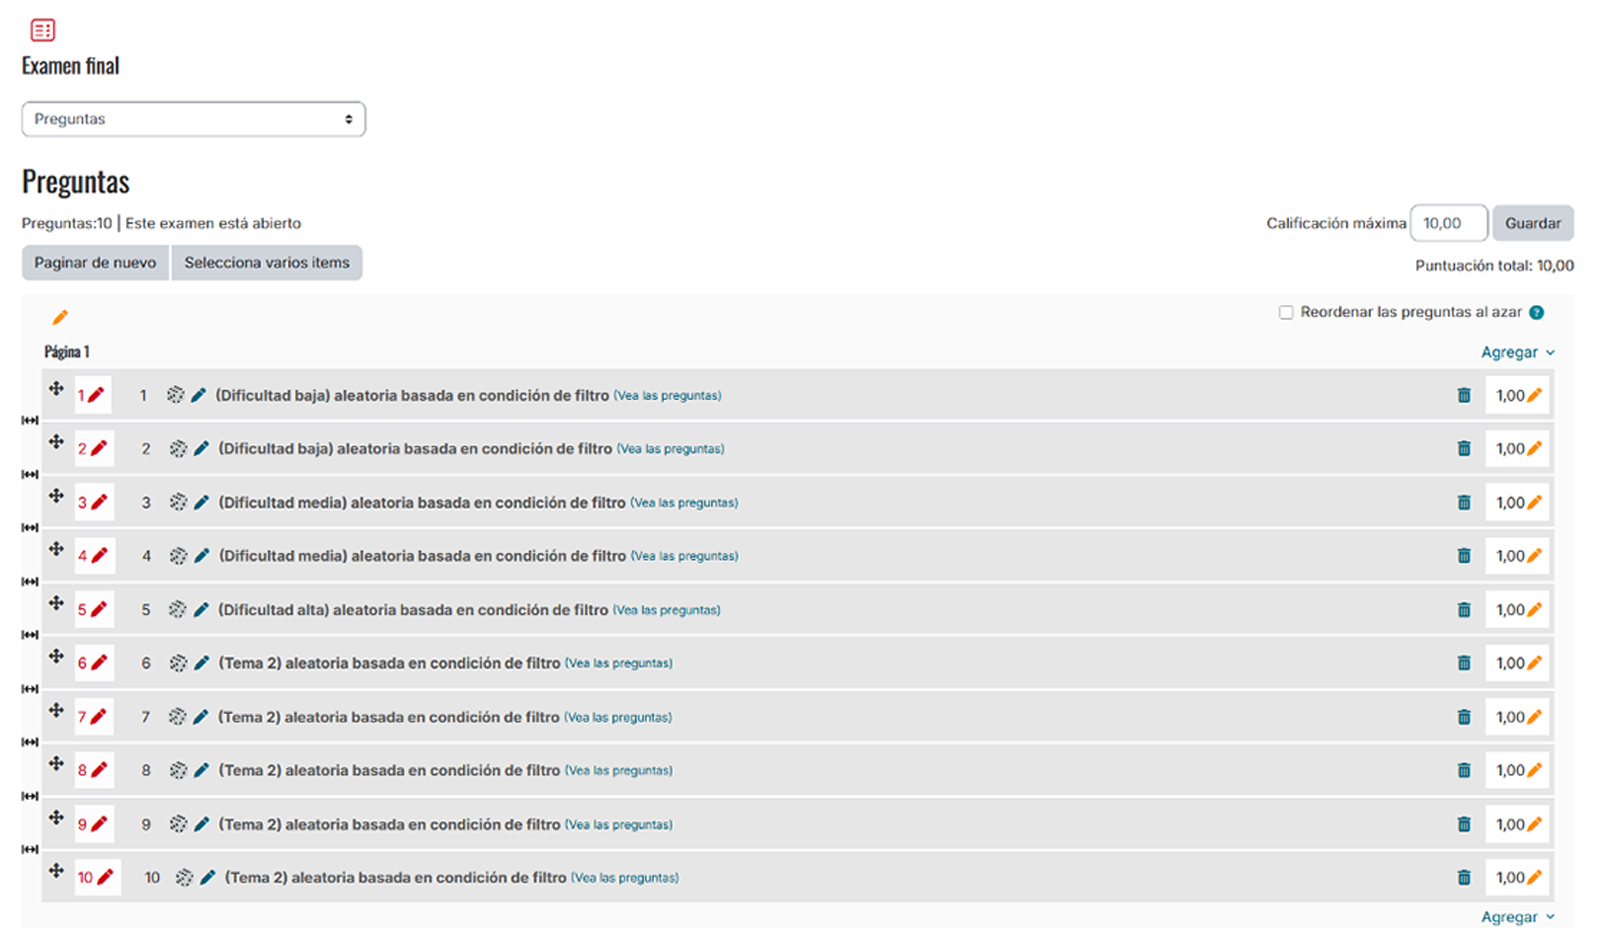Image resolution: width=1600 pixels, height=936 pixels.
Task: Open the Preguntas navigation dropdown
Action: 193,119
